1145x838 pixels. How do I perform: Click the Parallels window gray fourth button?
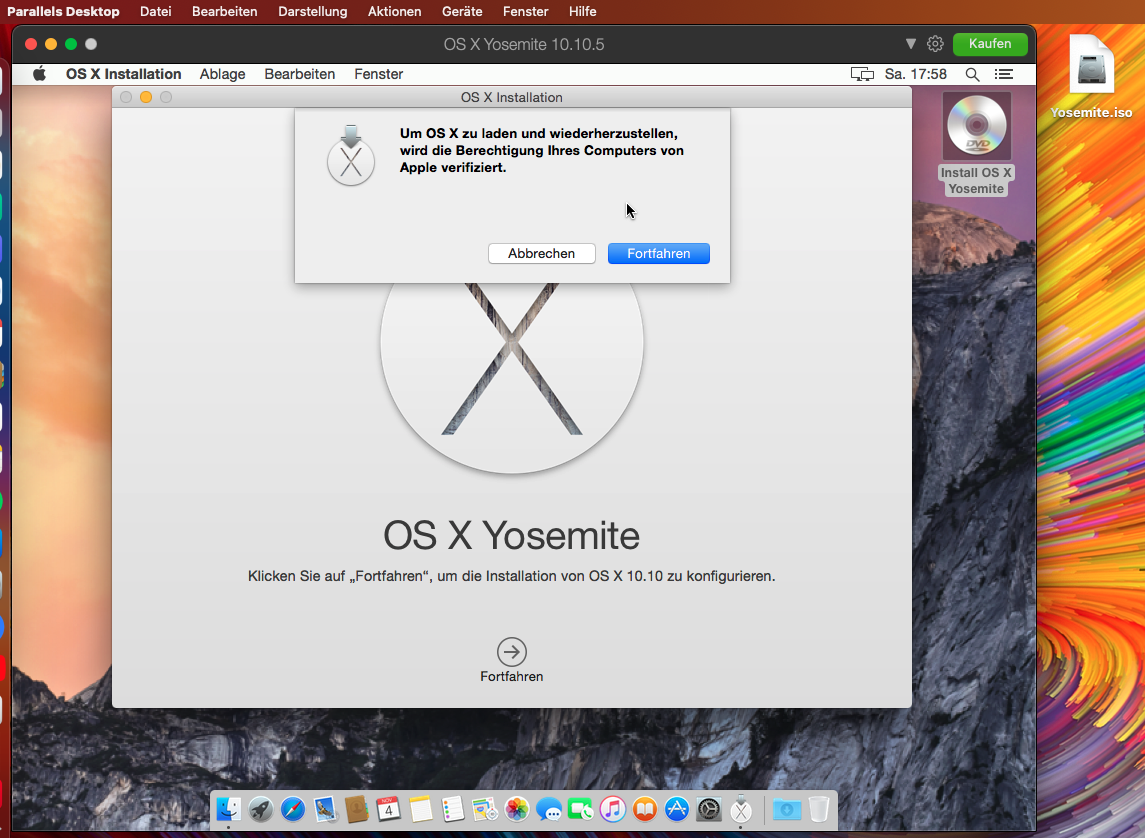[91, 44]
